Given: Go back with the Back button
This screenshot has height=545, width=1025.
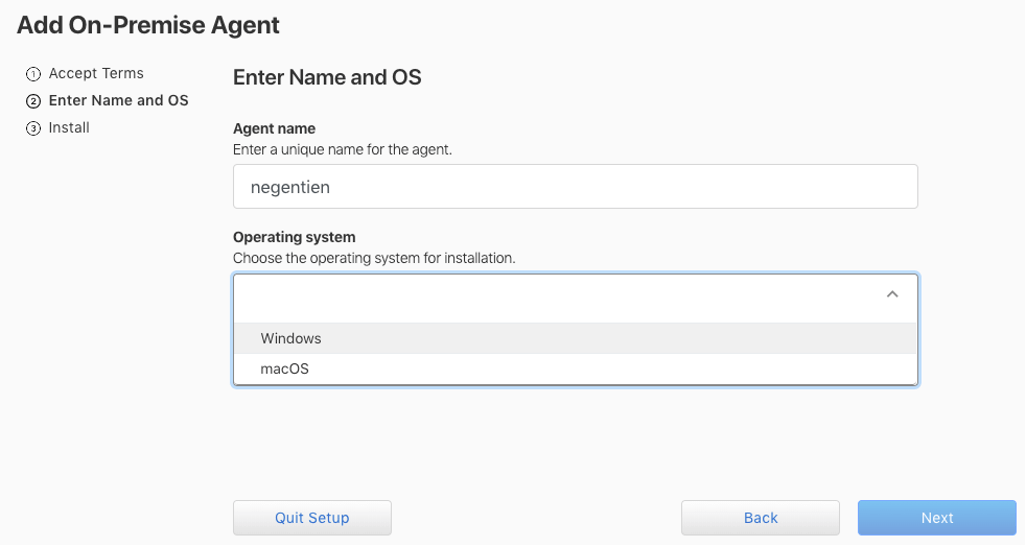Looking at the screenshot, I should (760, 518).
